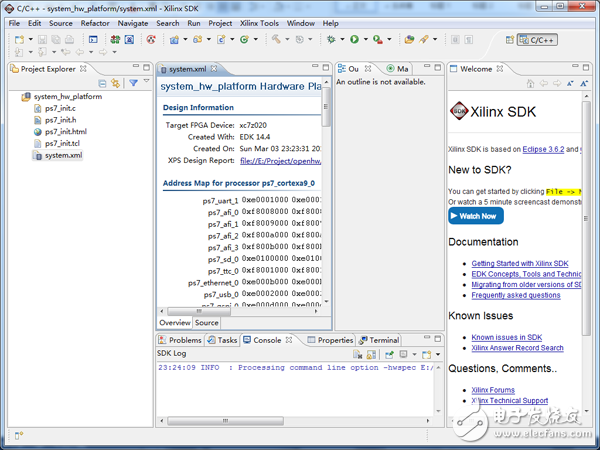600x450 pixels.
Task: Switch to the Source tab in editor
Action: [206, 323]
